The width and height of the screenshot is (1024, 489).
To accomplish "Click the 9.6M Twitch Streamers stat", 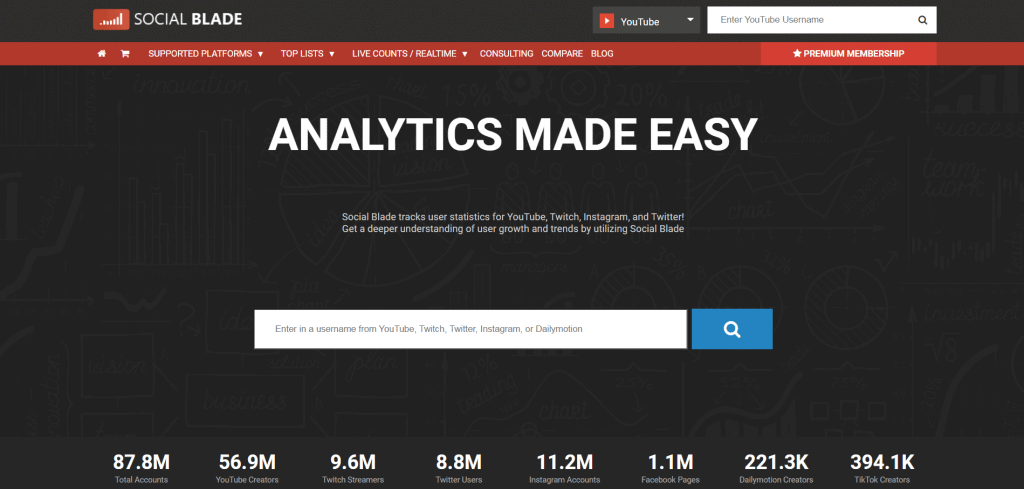I will pos(353,469).
